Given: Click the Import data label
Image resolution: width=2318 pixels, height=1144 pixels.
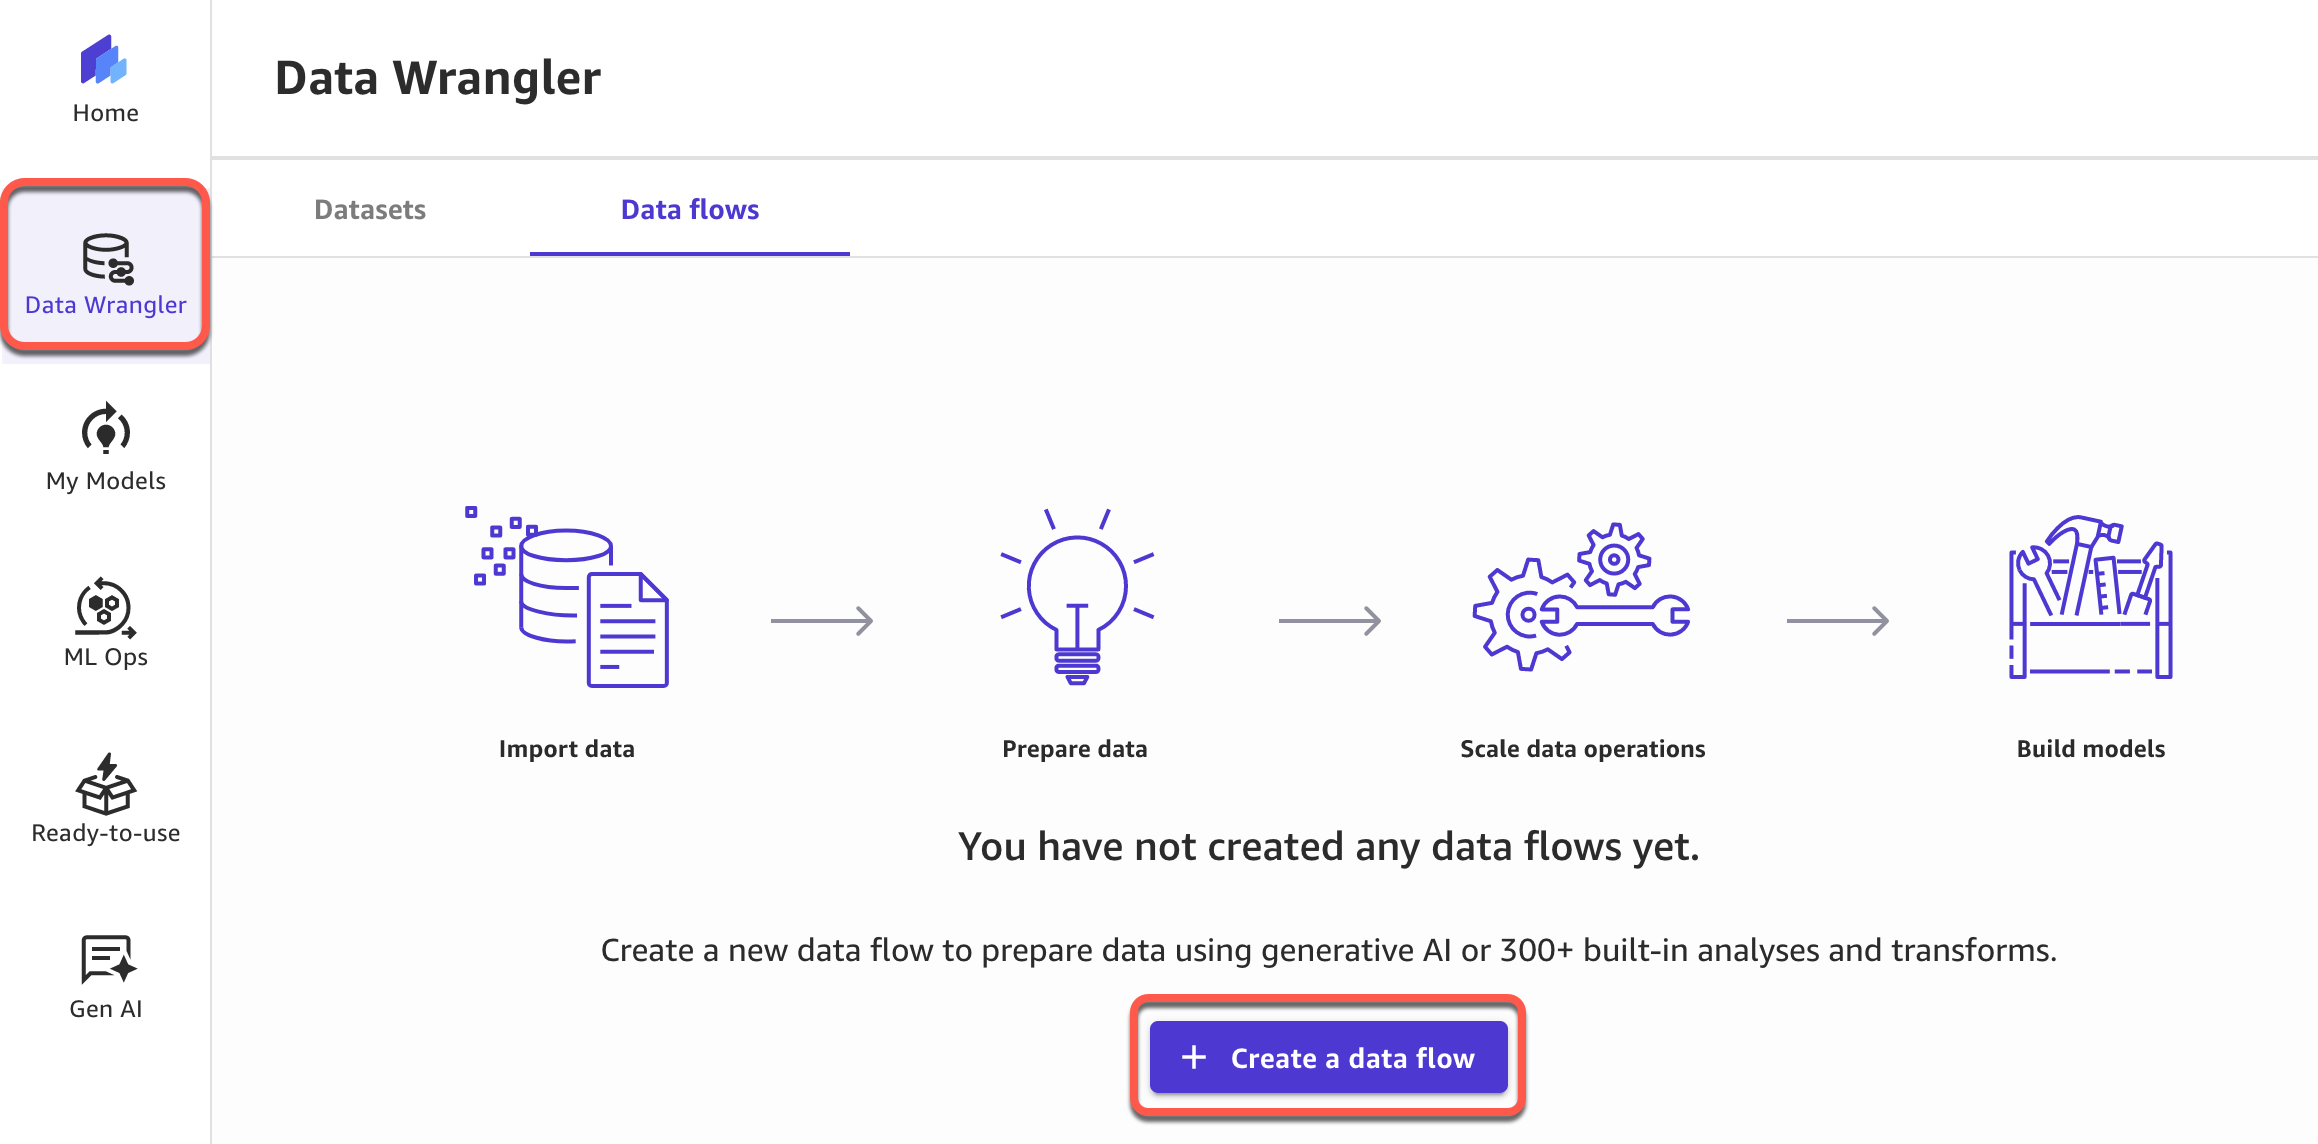Looking at the screenshot, I should (x=567, y=749).
